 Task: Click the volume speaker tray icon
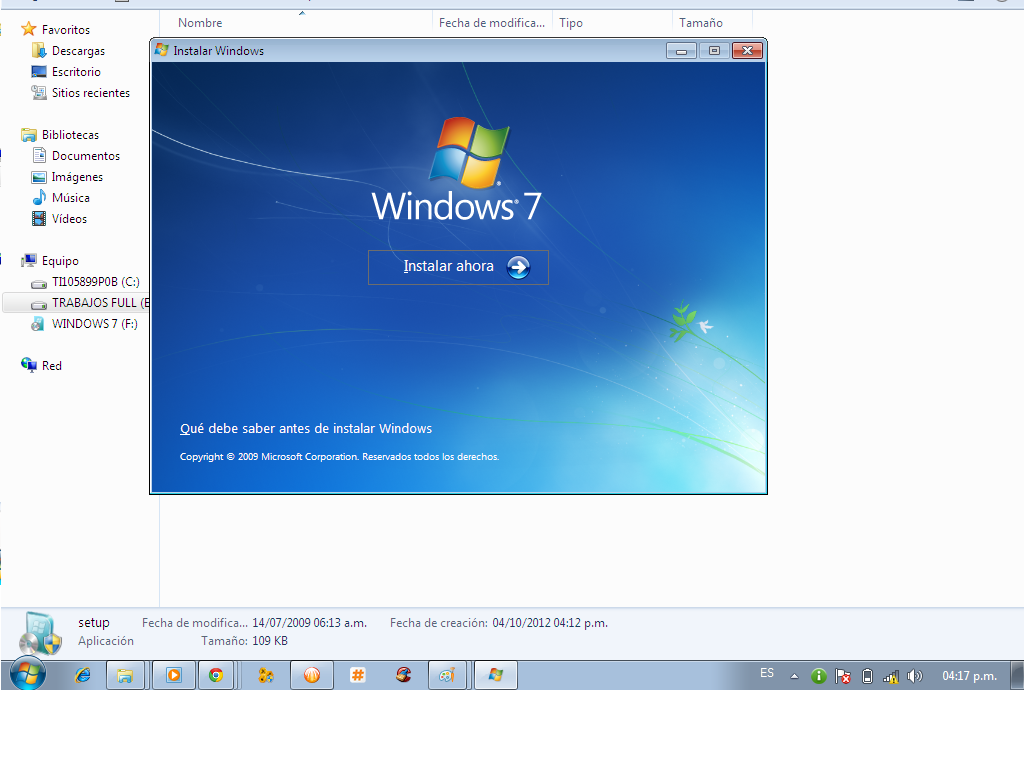point(914,676)
